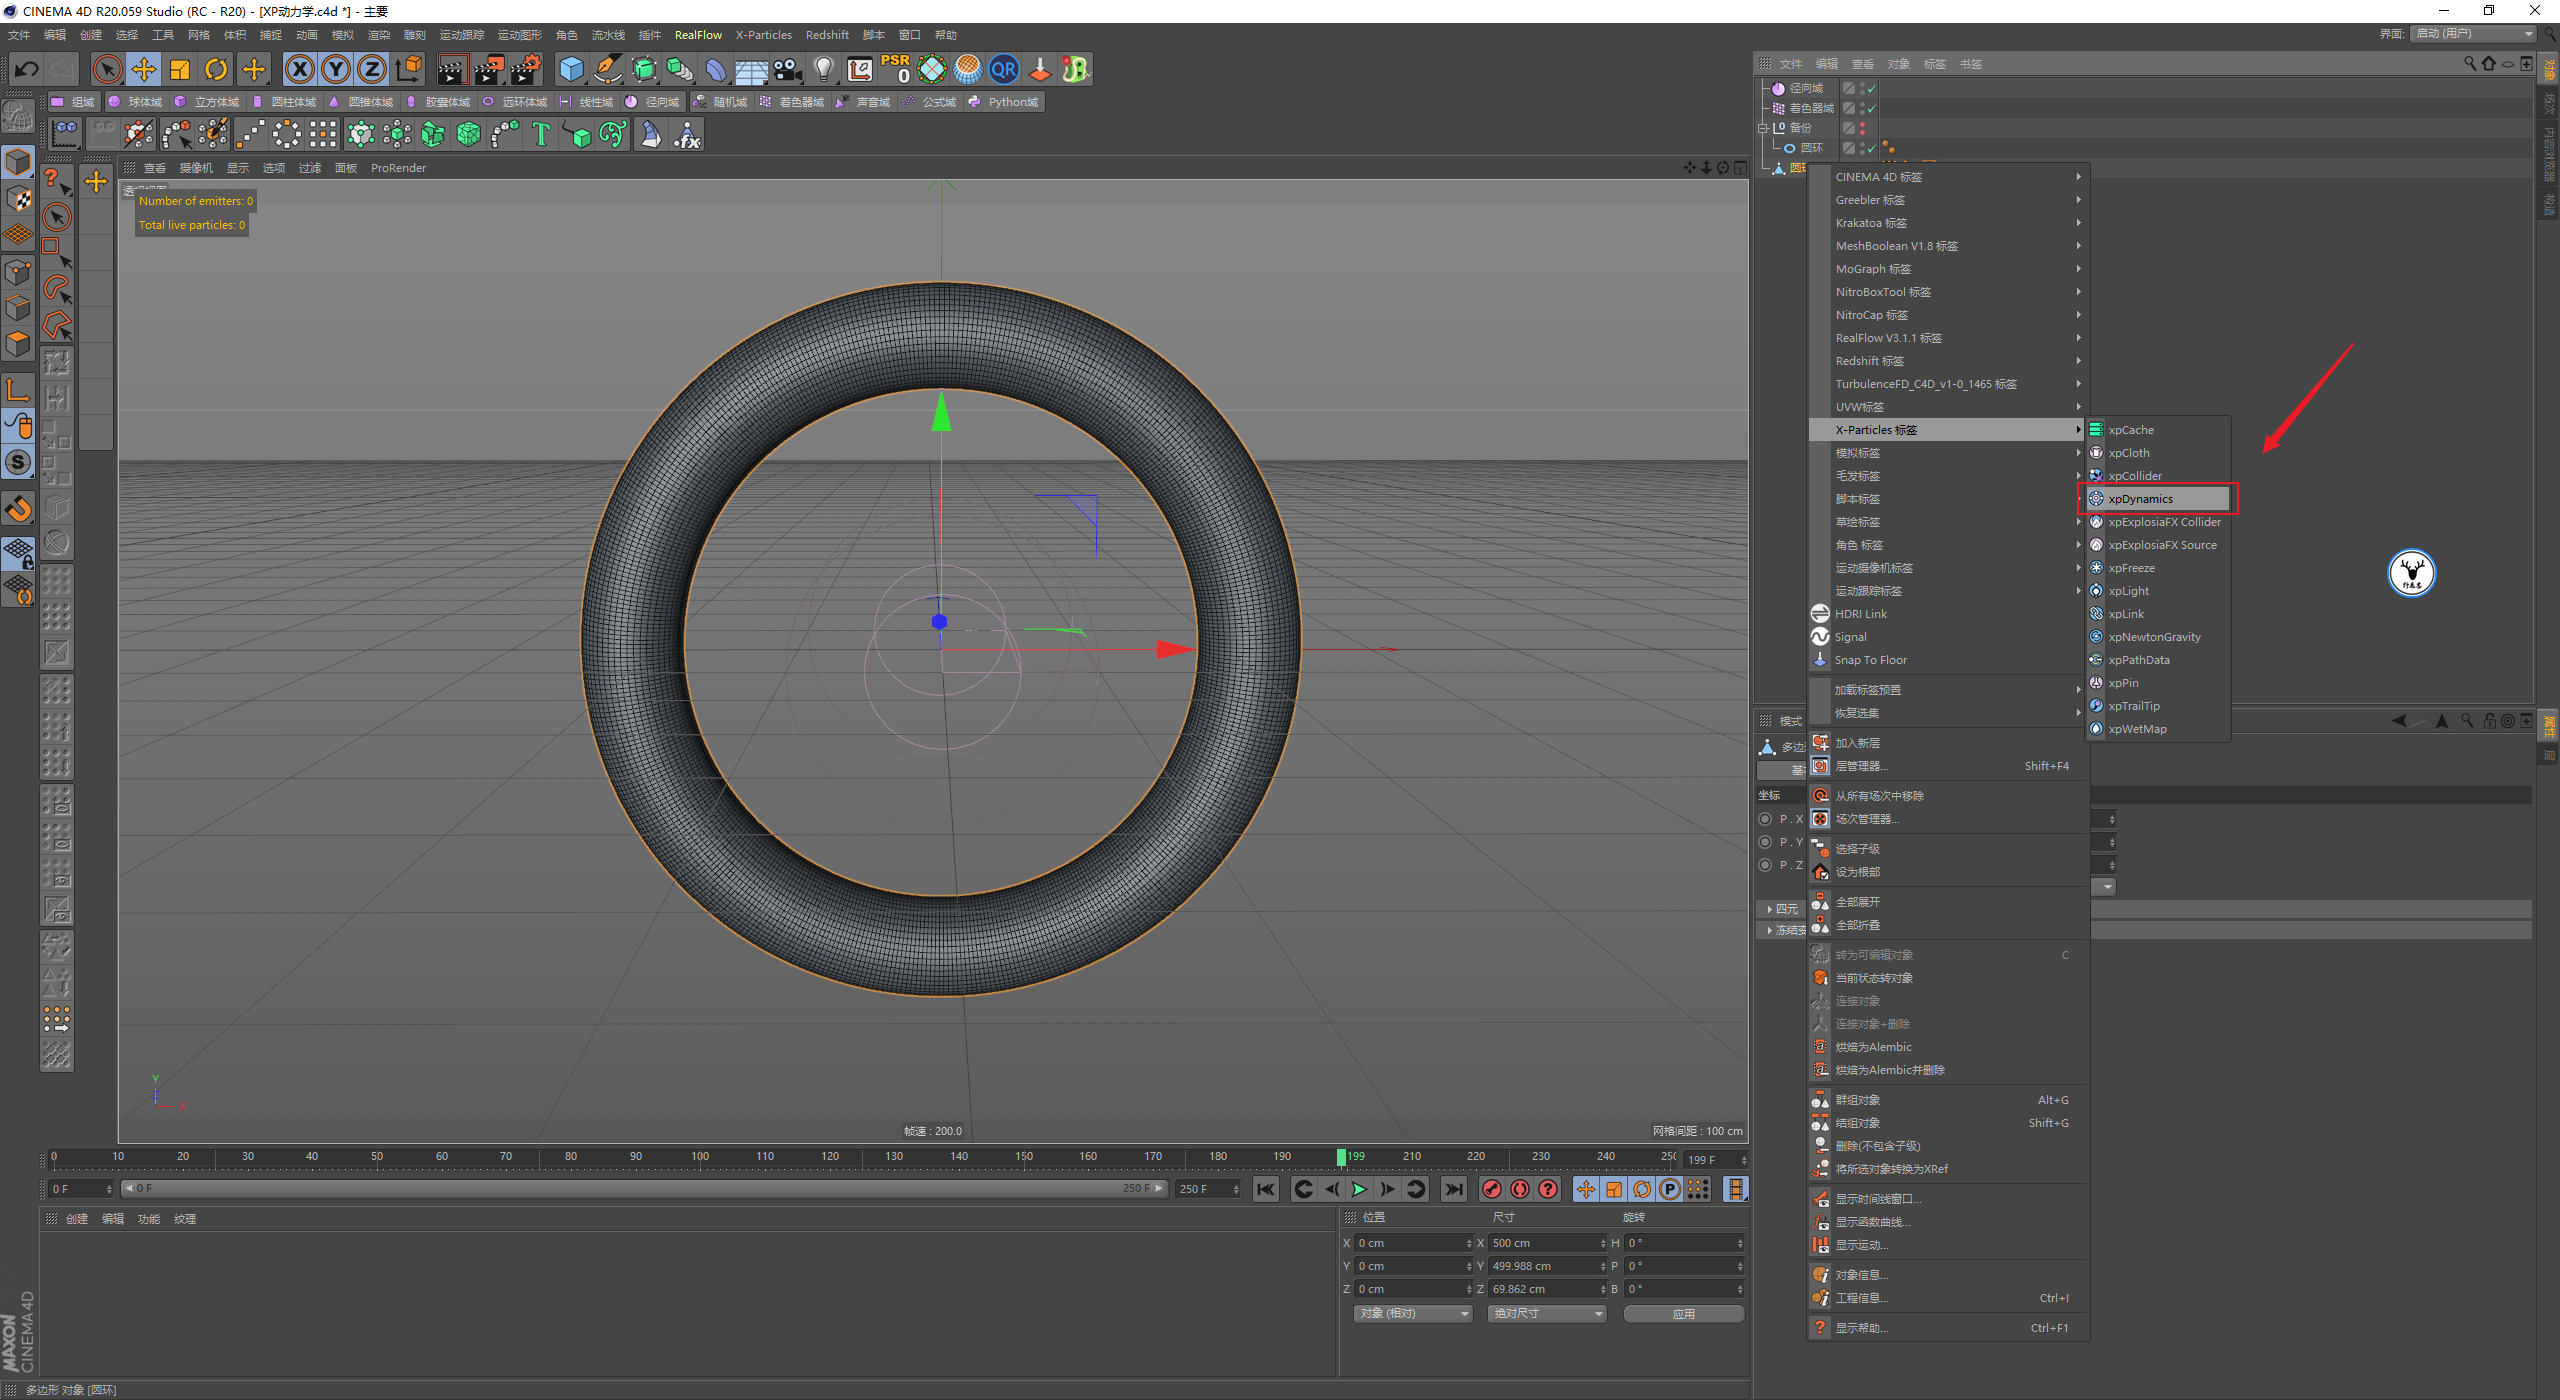
Task: Collapse the 备份 tree node
Action: [x=1763, y=128]
